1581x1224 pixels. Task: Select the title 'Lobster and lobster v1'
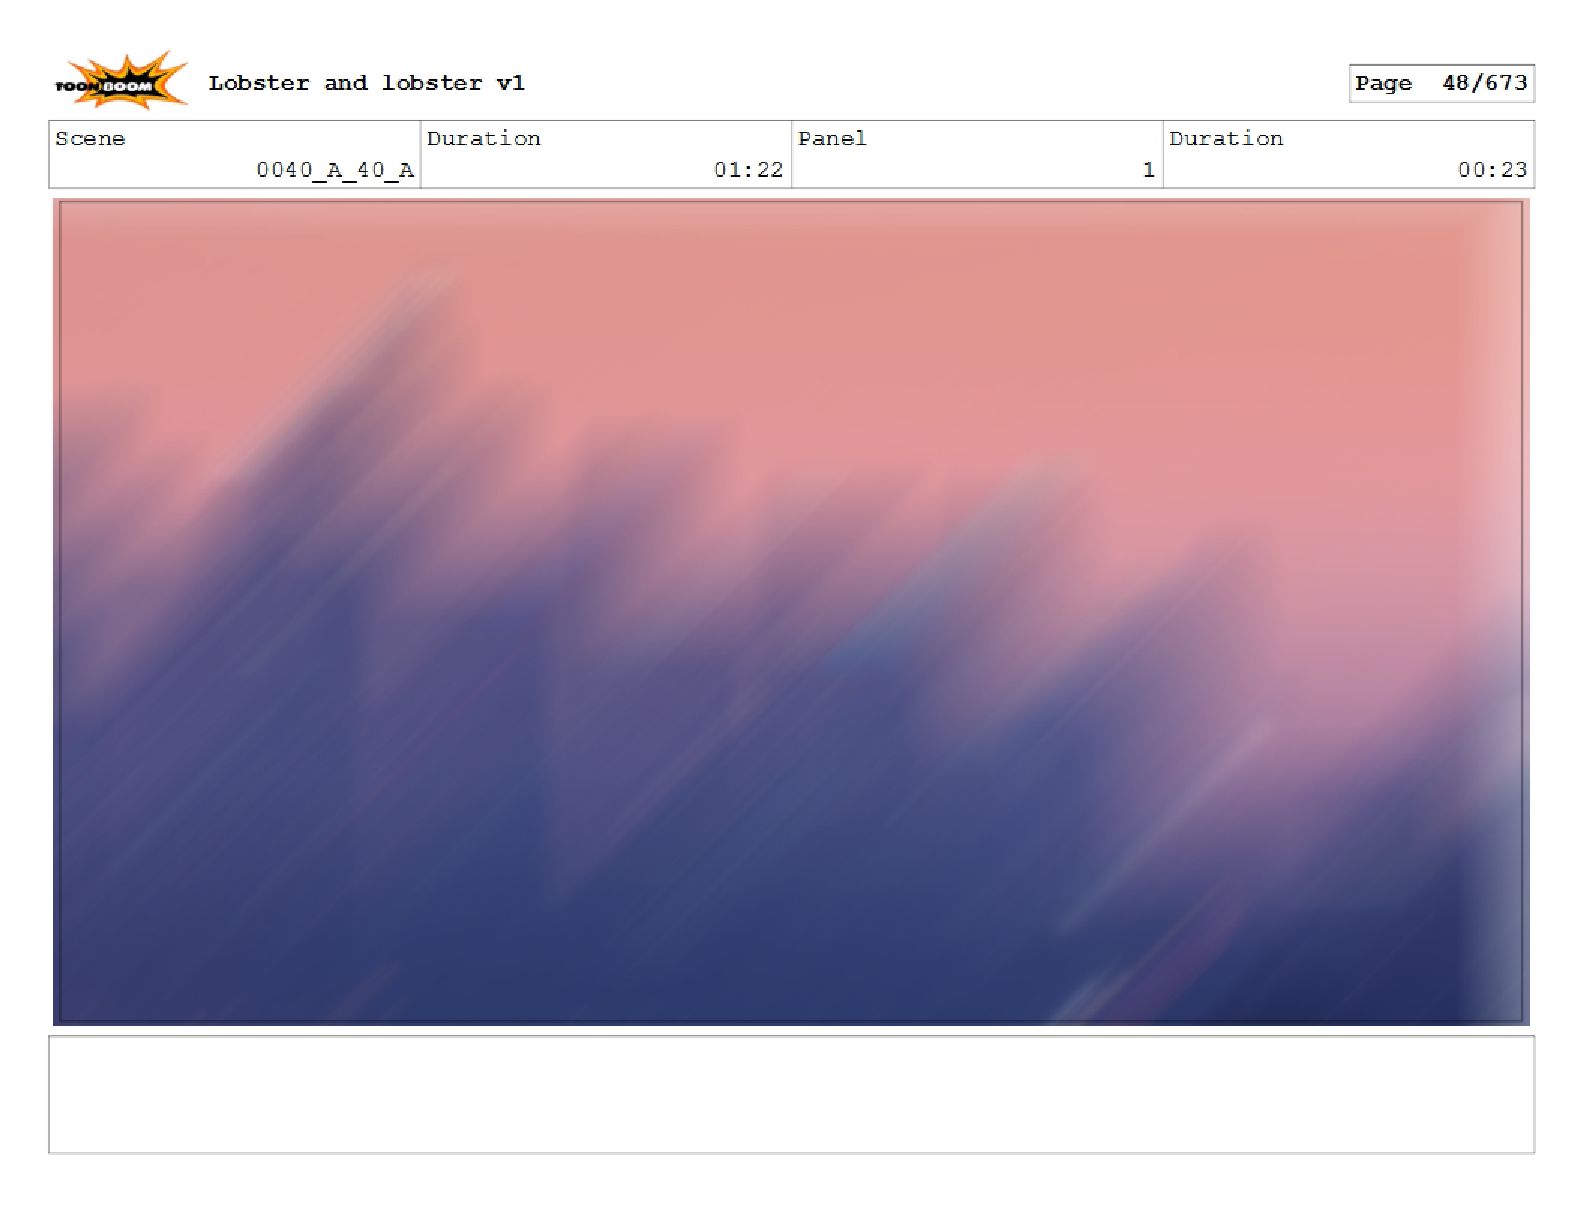coord(367,83)
